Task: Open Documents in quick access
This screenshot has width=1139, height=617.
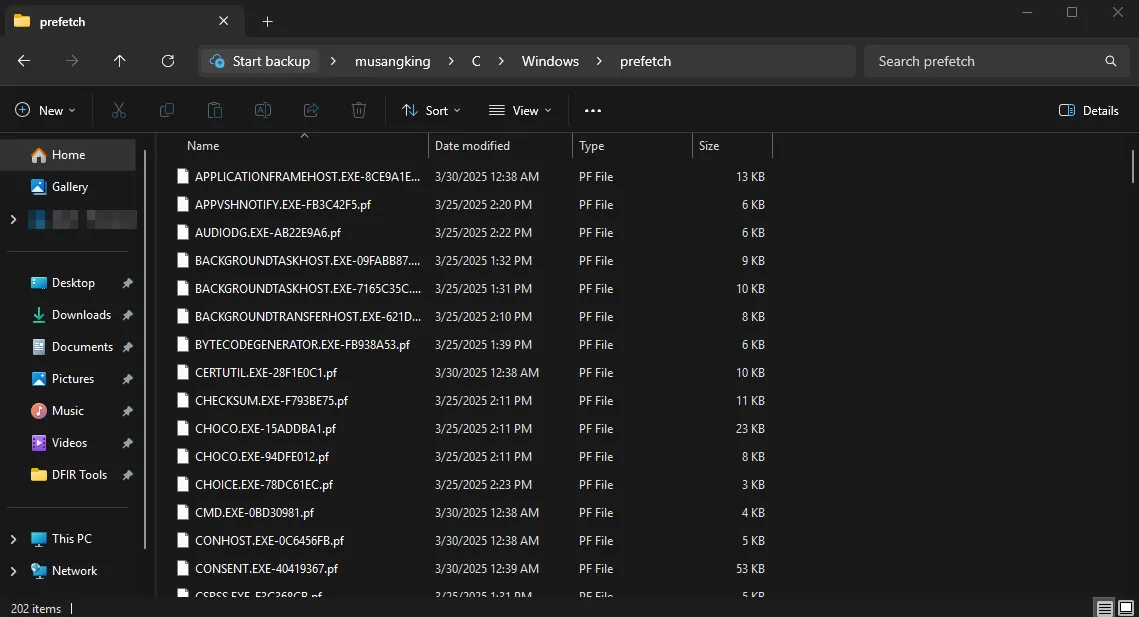Action: coord(81,347)
